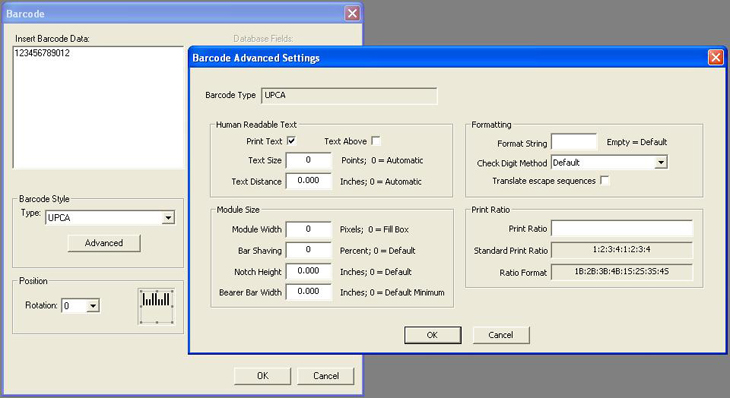Viewport: 730px width, 398px height.
Task: Close the Barcode window
Action: coord(352,13)
